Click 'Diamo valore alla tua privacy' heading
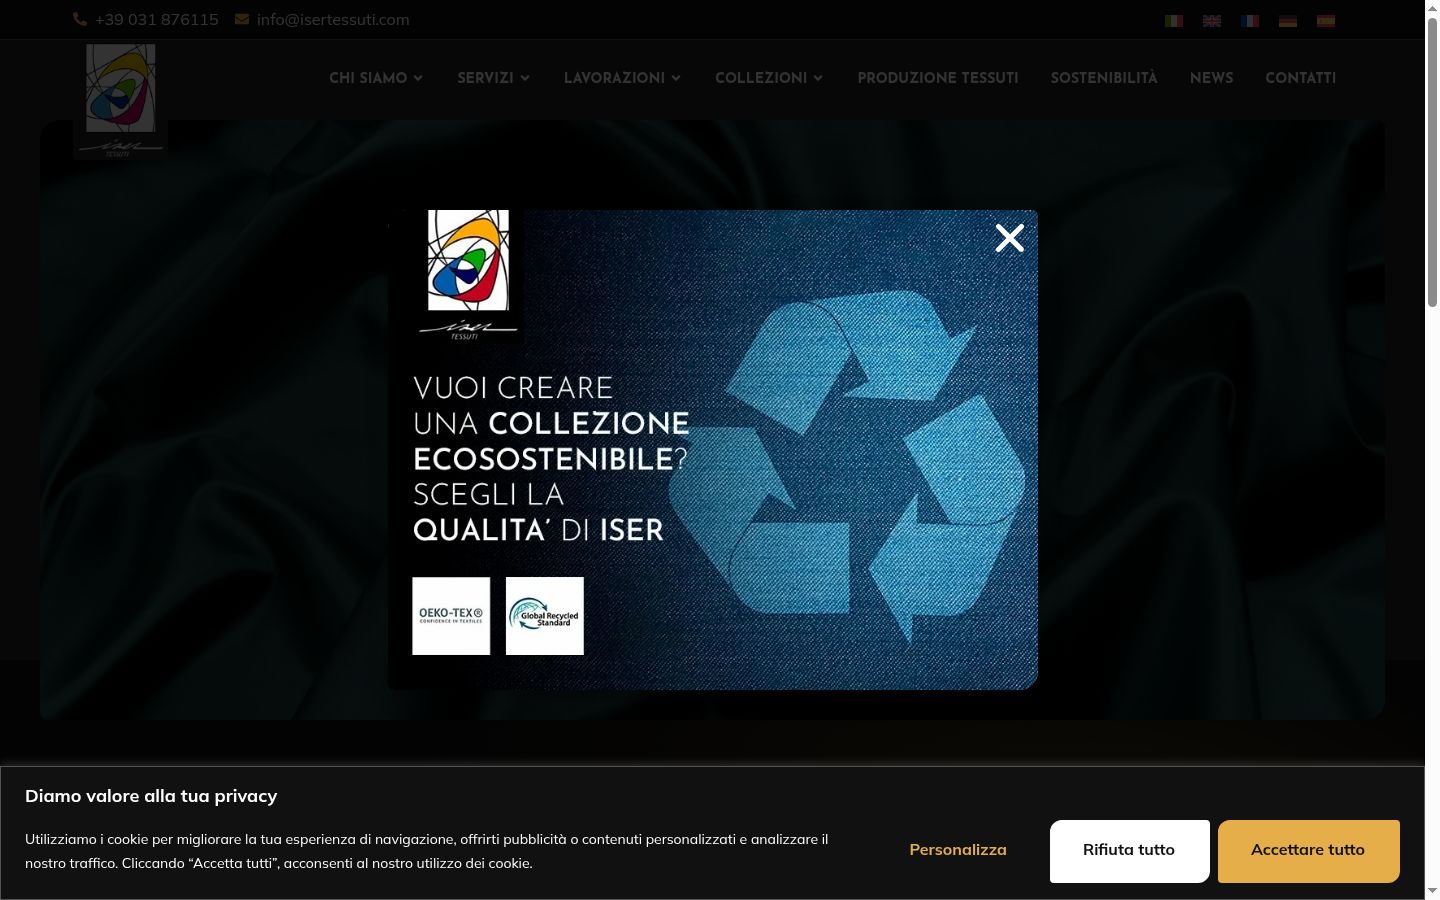This screenshot has height=900, width=1440. pos(151,796)
